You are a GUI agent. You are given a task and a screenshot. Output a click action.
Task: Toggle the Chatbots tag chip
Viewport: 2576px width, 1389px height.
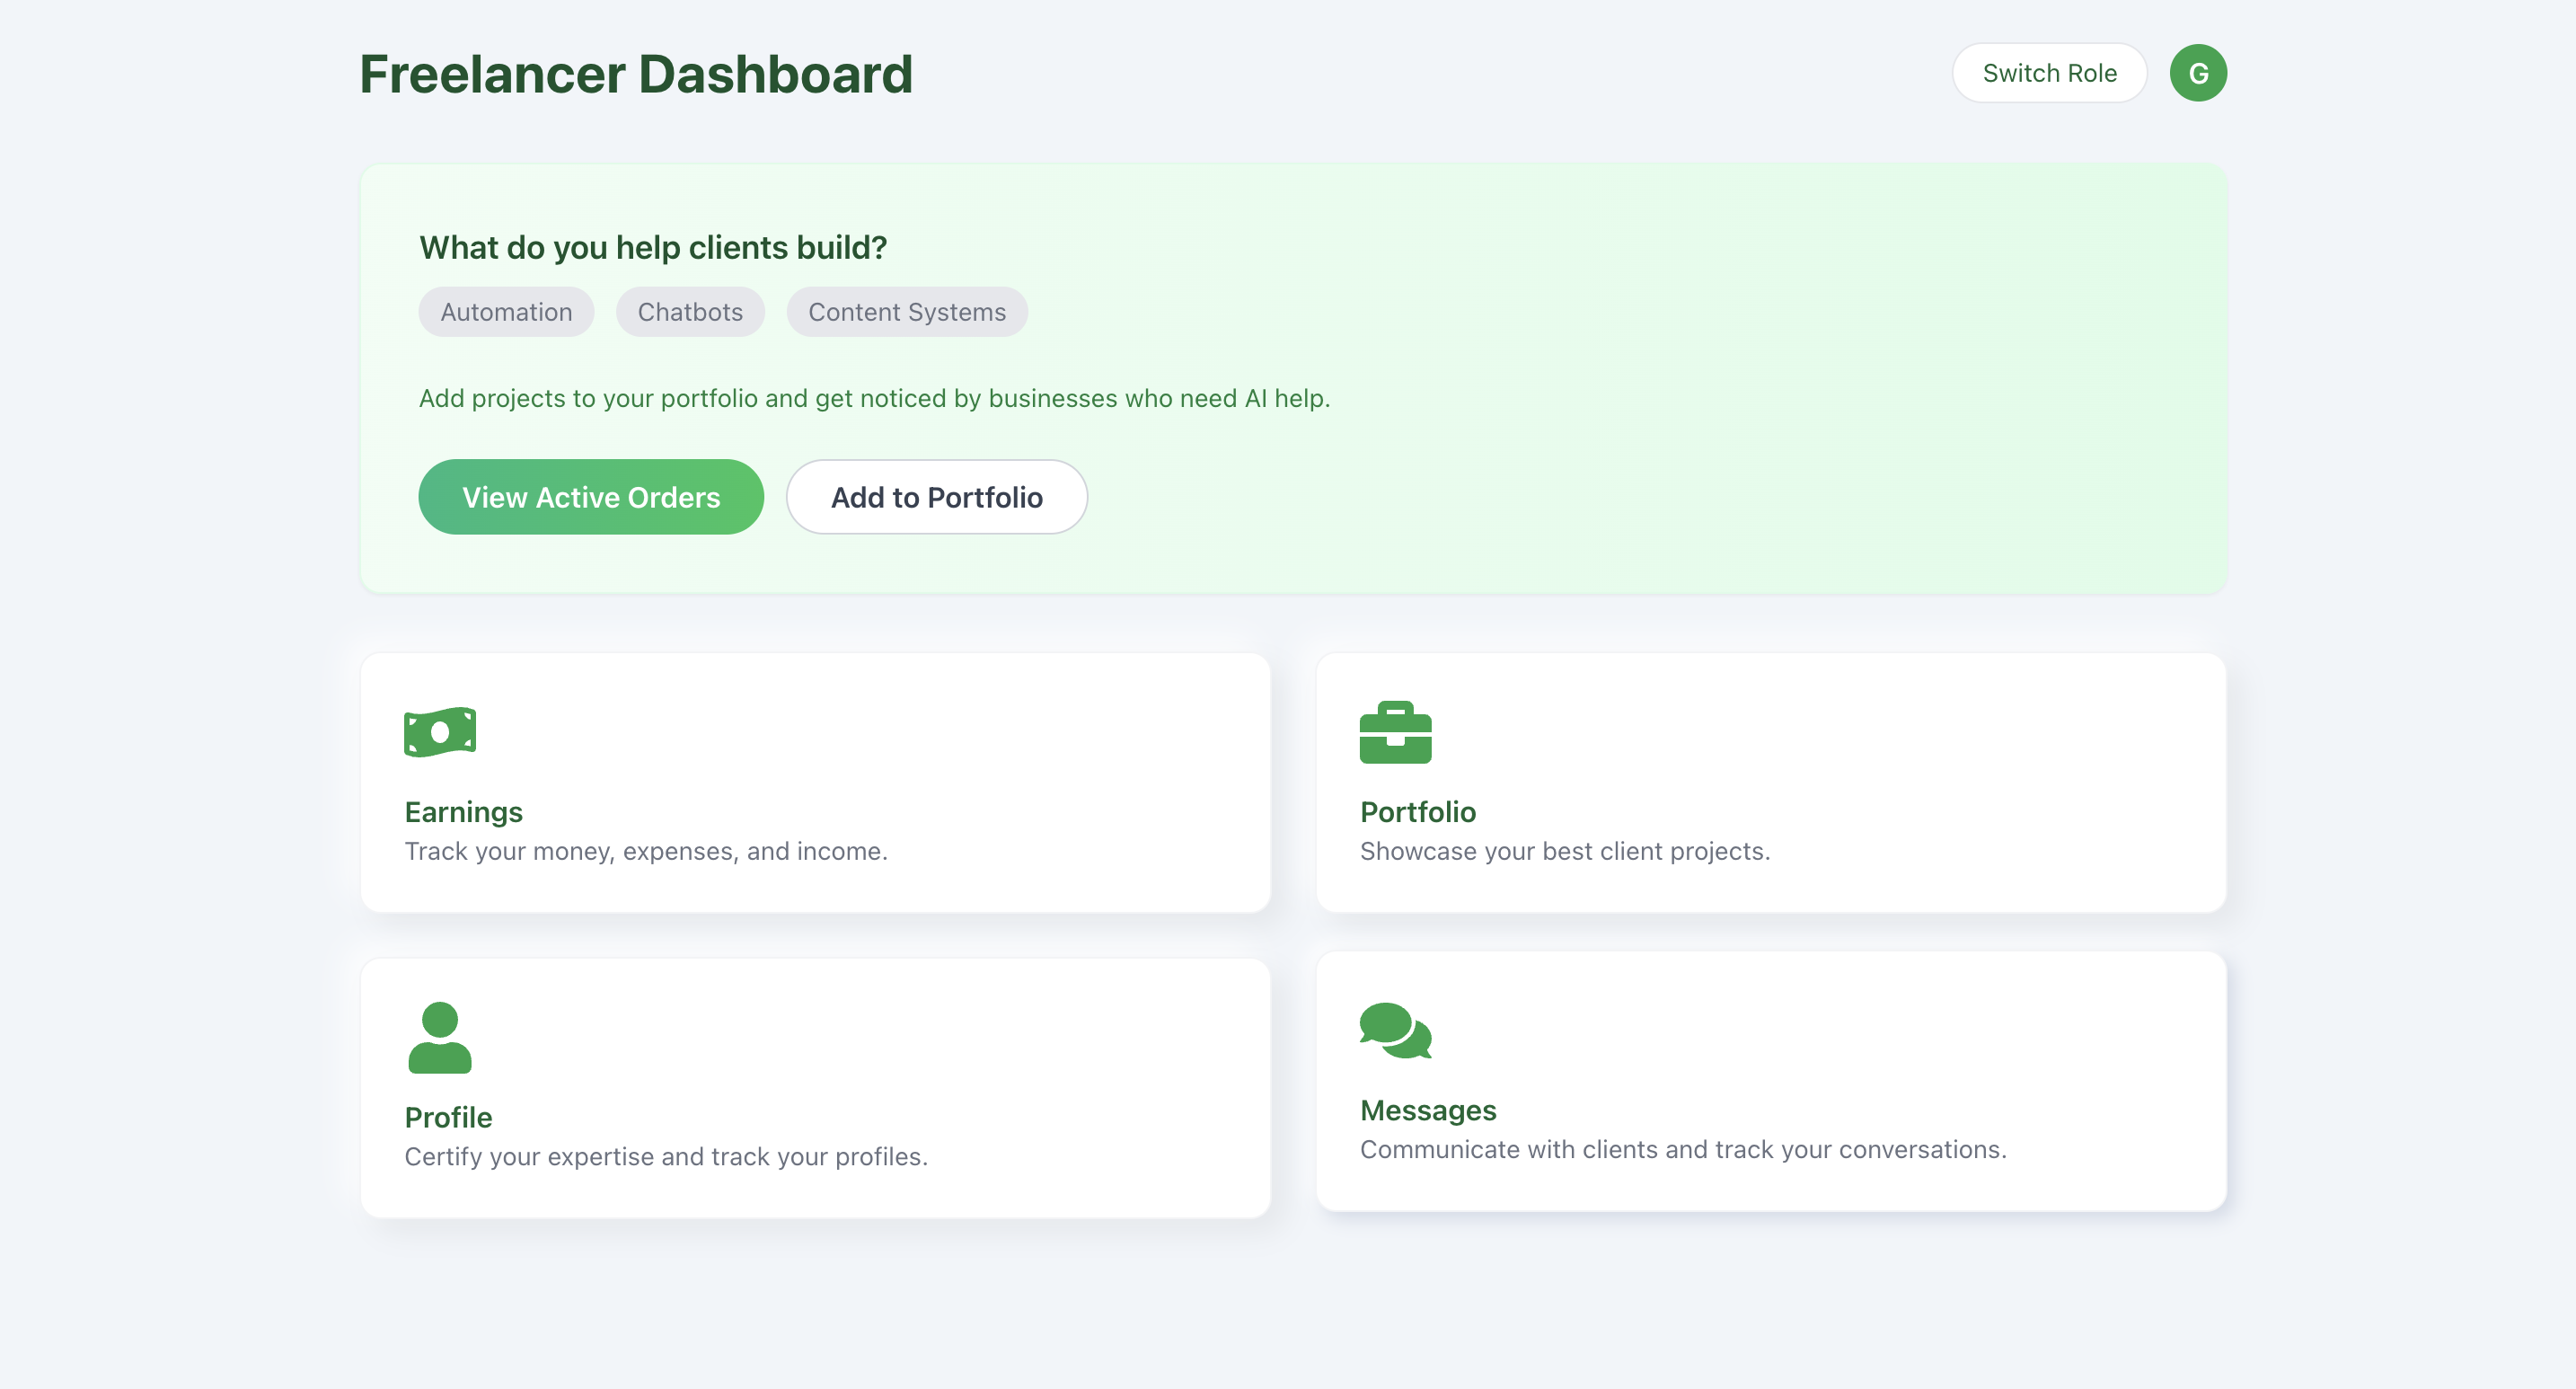(690, 312)
